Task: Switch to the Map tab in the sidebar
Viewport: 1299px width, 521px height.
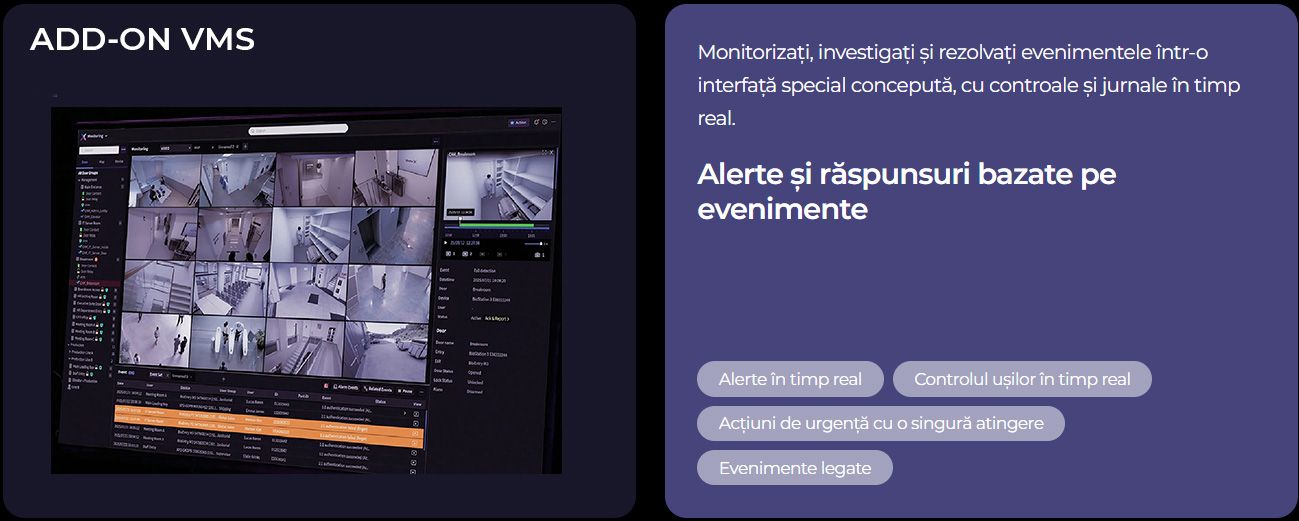Action: tap(102, 161)
